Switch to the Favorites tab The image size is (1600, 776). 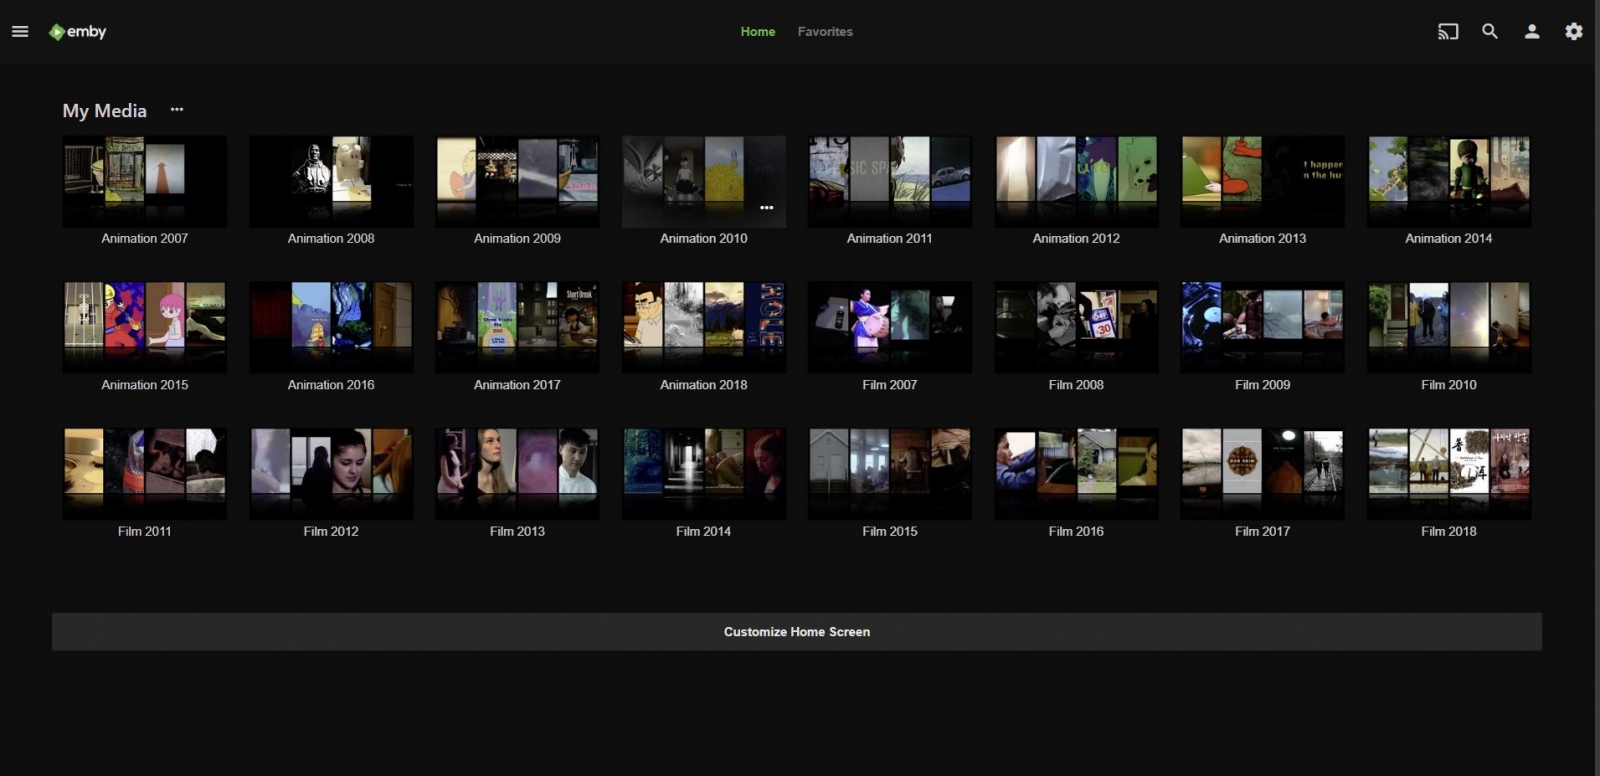coord(825,32)
